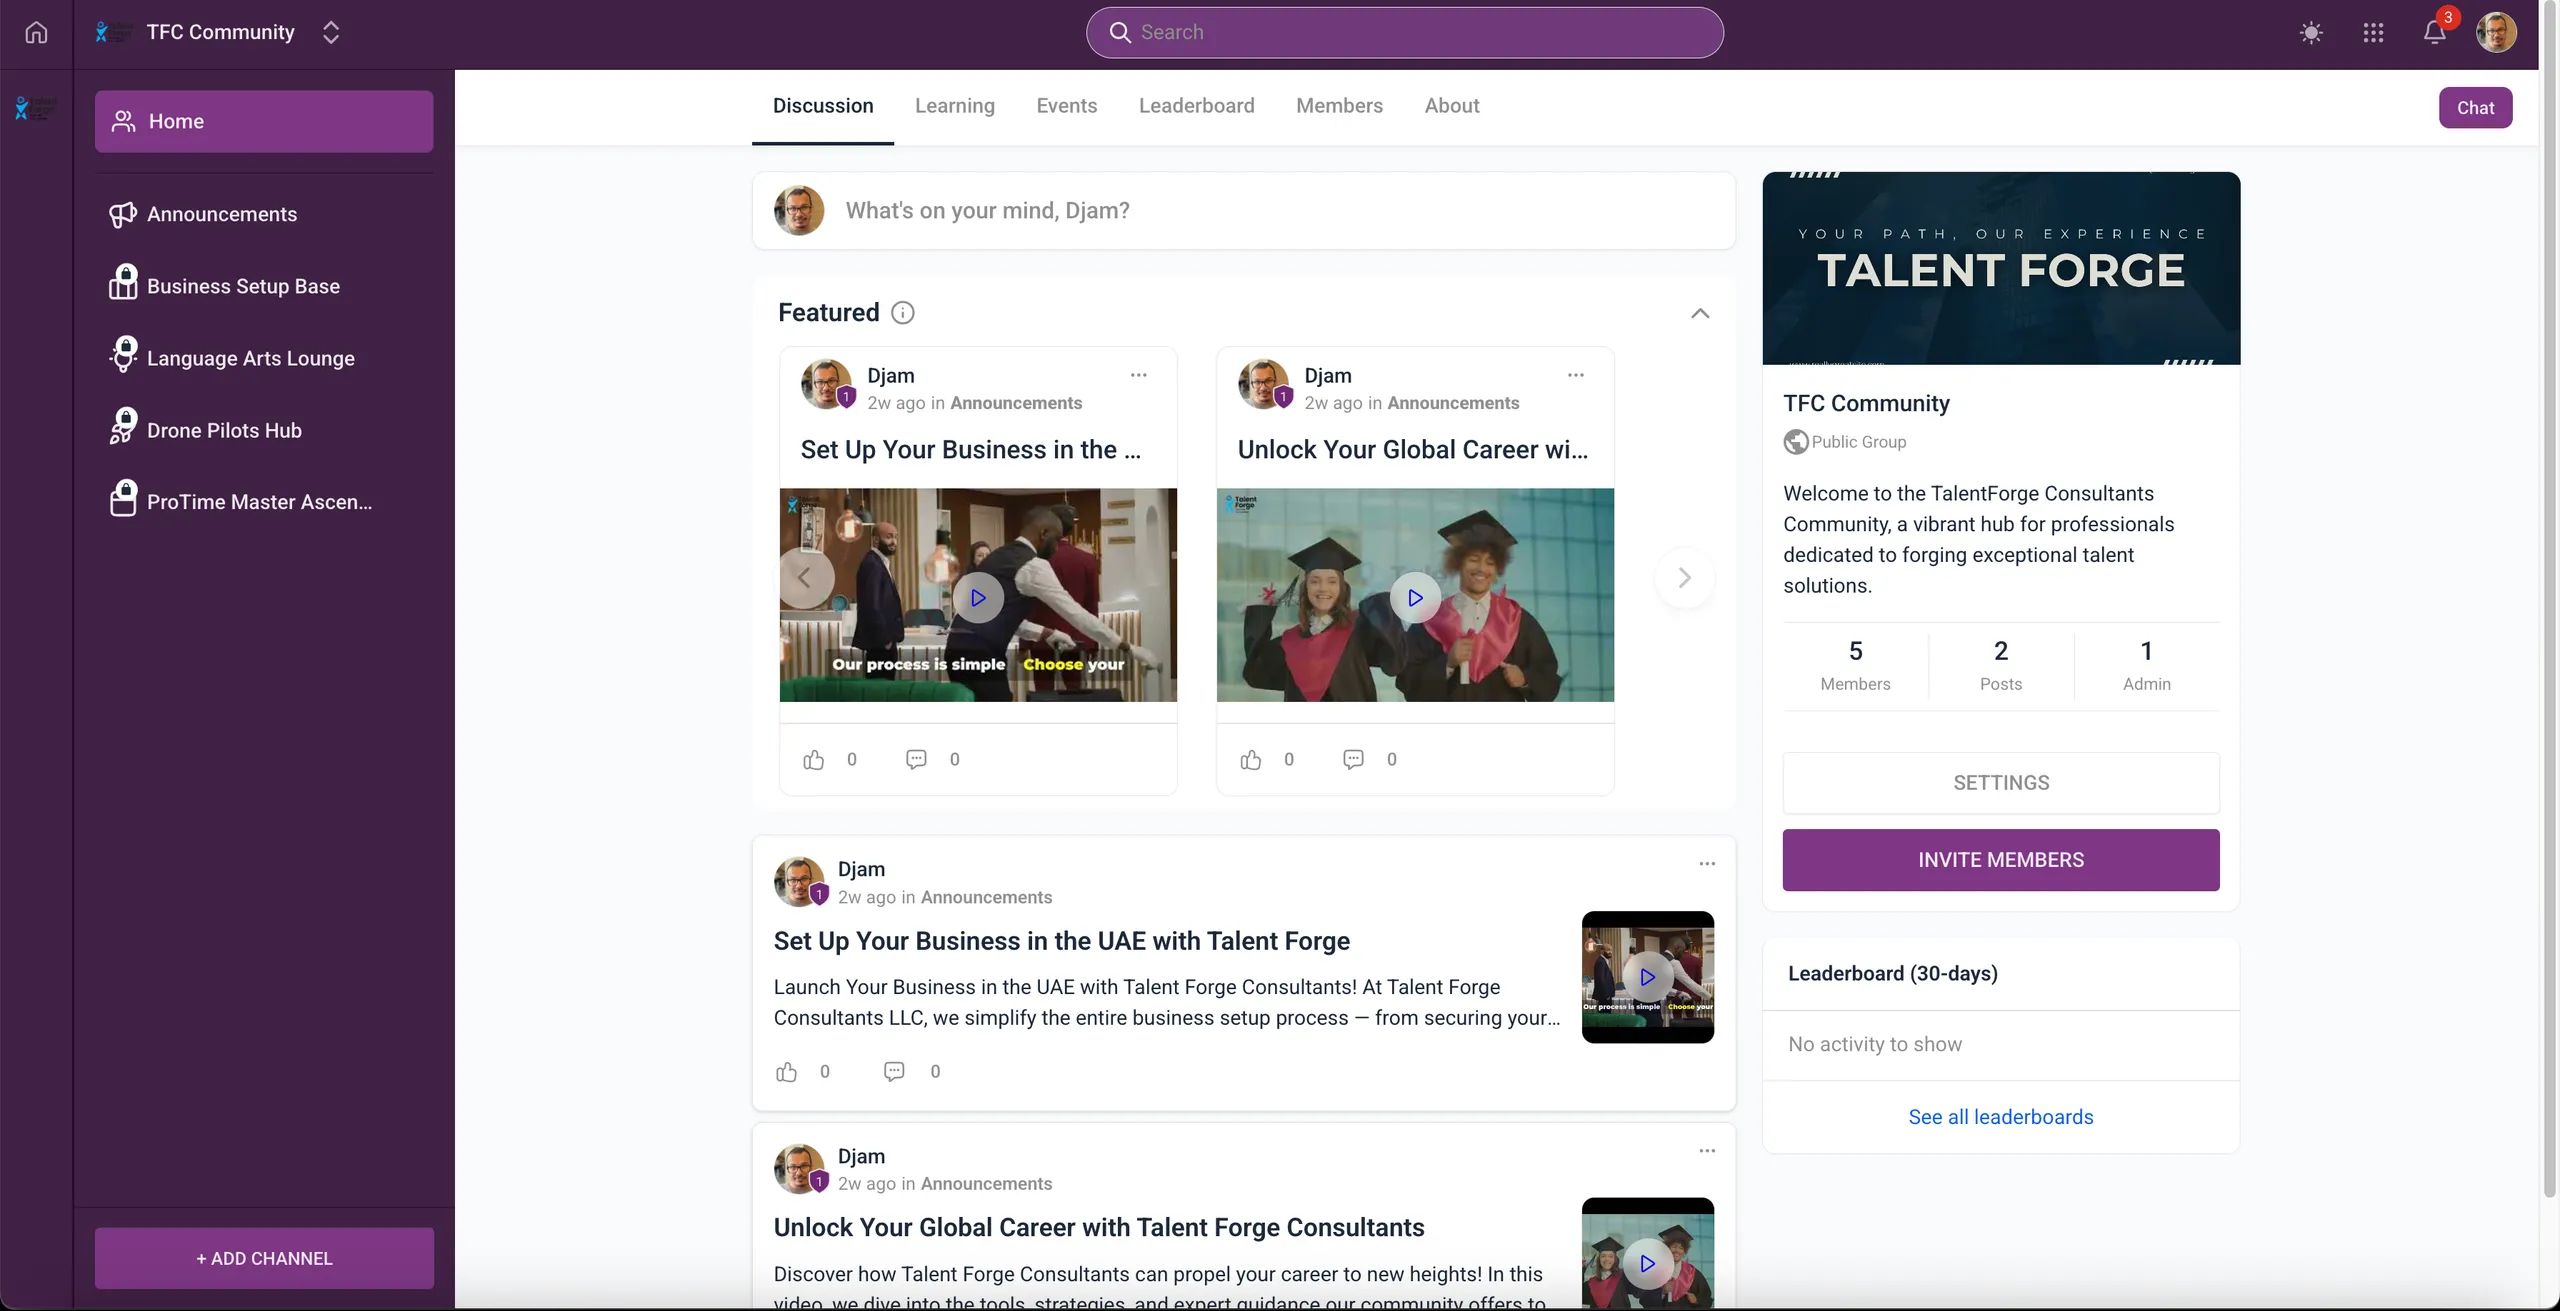
Task: Switch to the About tab
Action: pos(1452,106)
